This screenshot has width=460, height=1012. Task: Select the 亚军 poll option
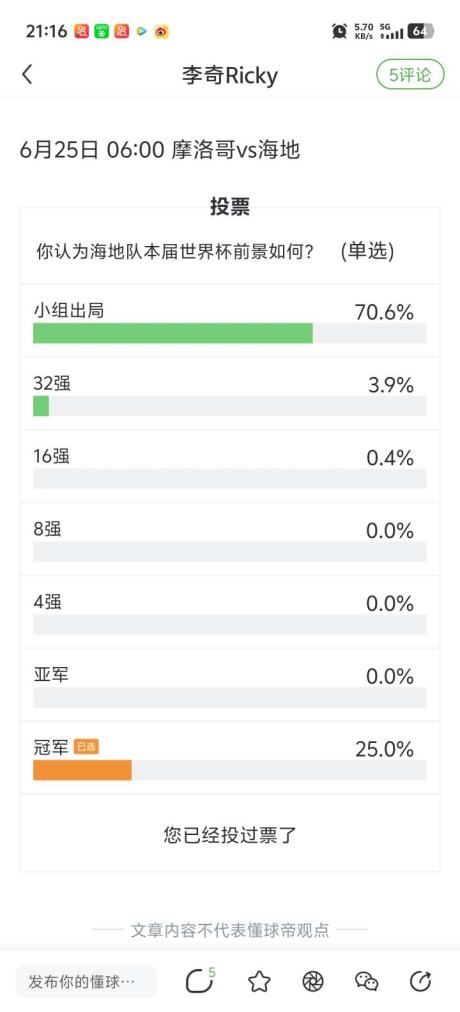(230, 685)
